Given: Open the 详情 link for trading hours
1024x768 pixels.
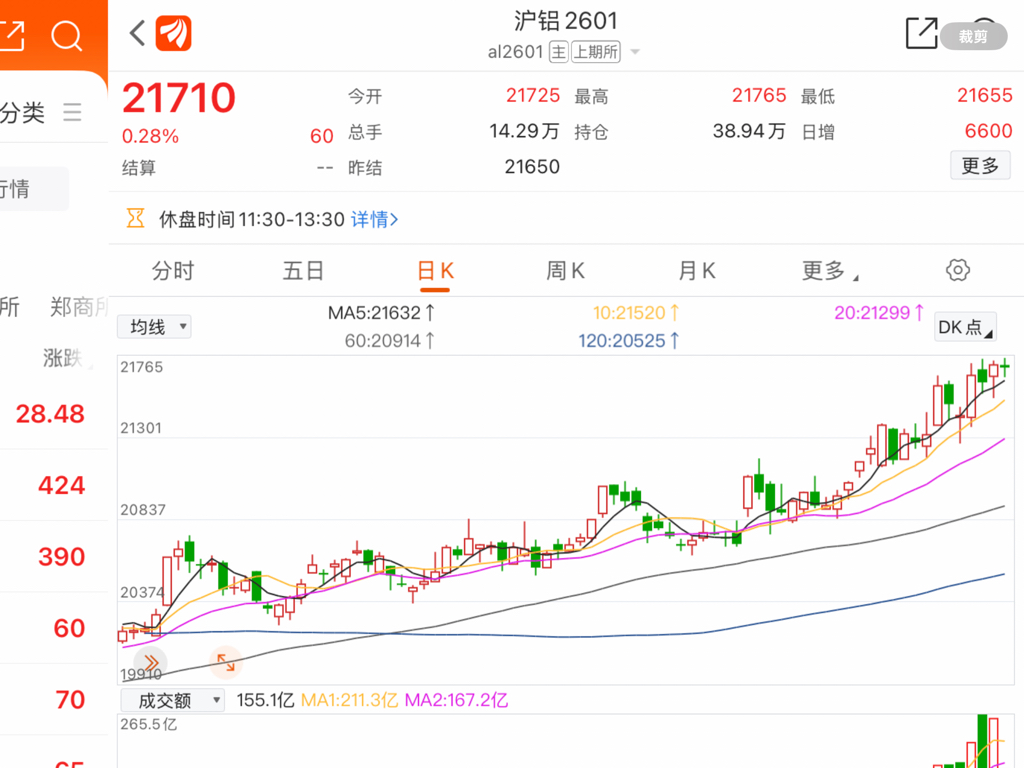Looking at the screenshot, I should 374,219.
